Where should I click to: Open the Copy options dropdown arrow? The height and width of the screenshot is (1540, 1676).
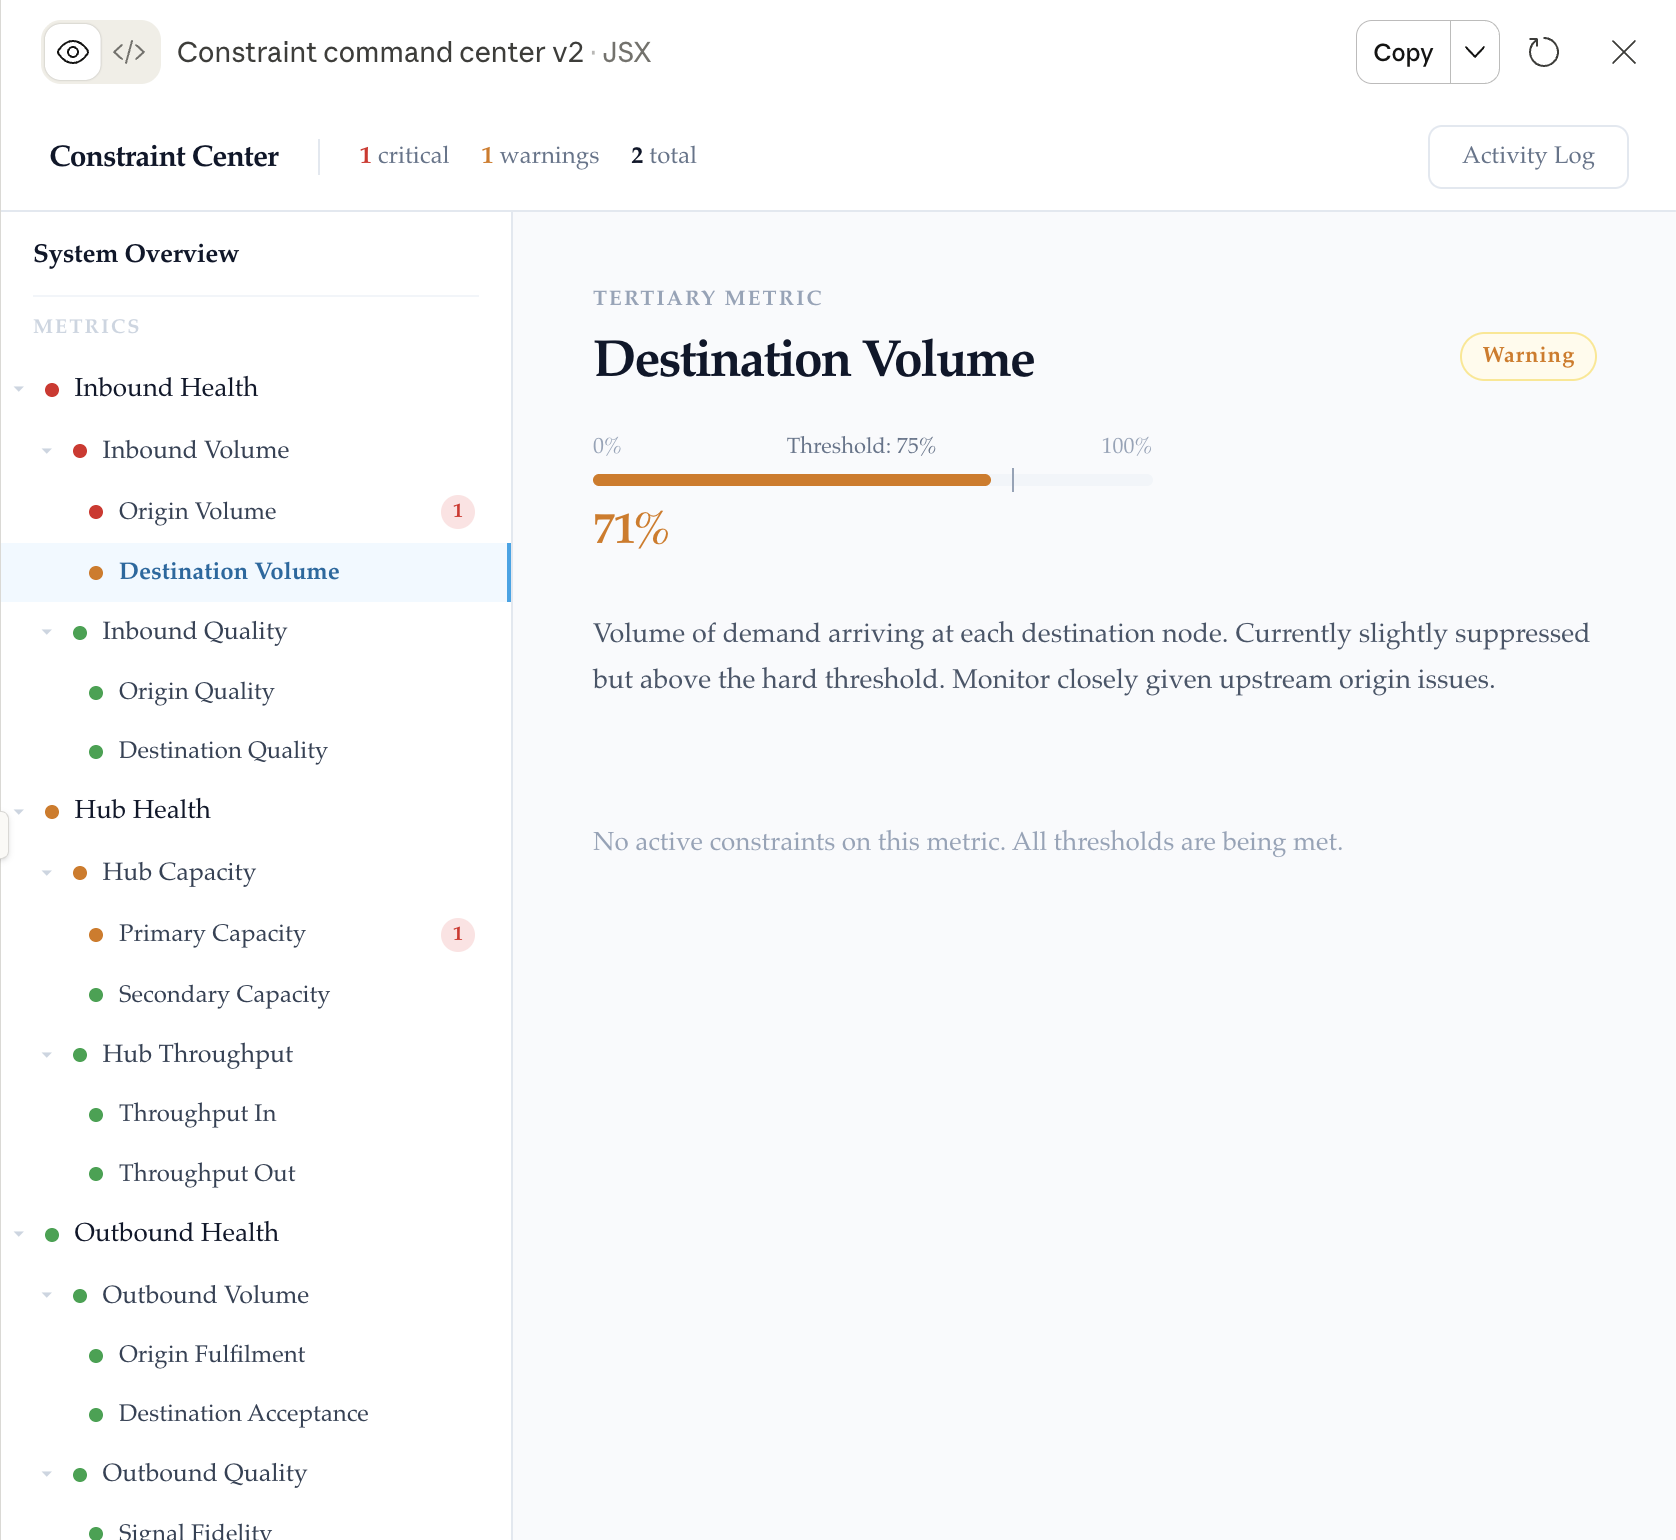pyautogui.click(x=1475, y=52)
